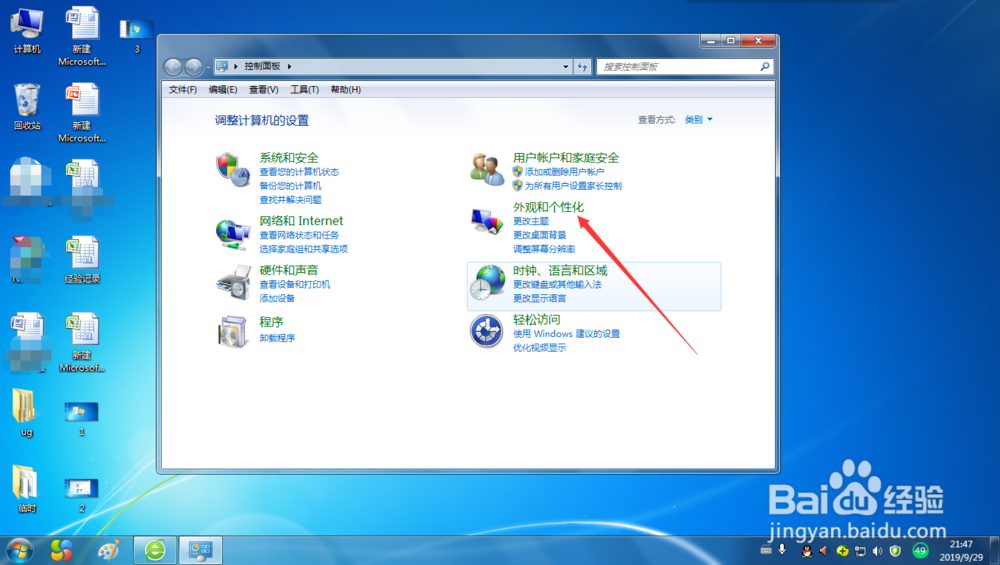Click the 备份您的计算机 link
The height and width of the screenshot is (565, 1000).
[x=290, y=186]
